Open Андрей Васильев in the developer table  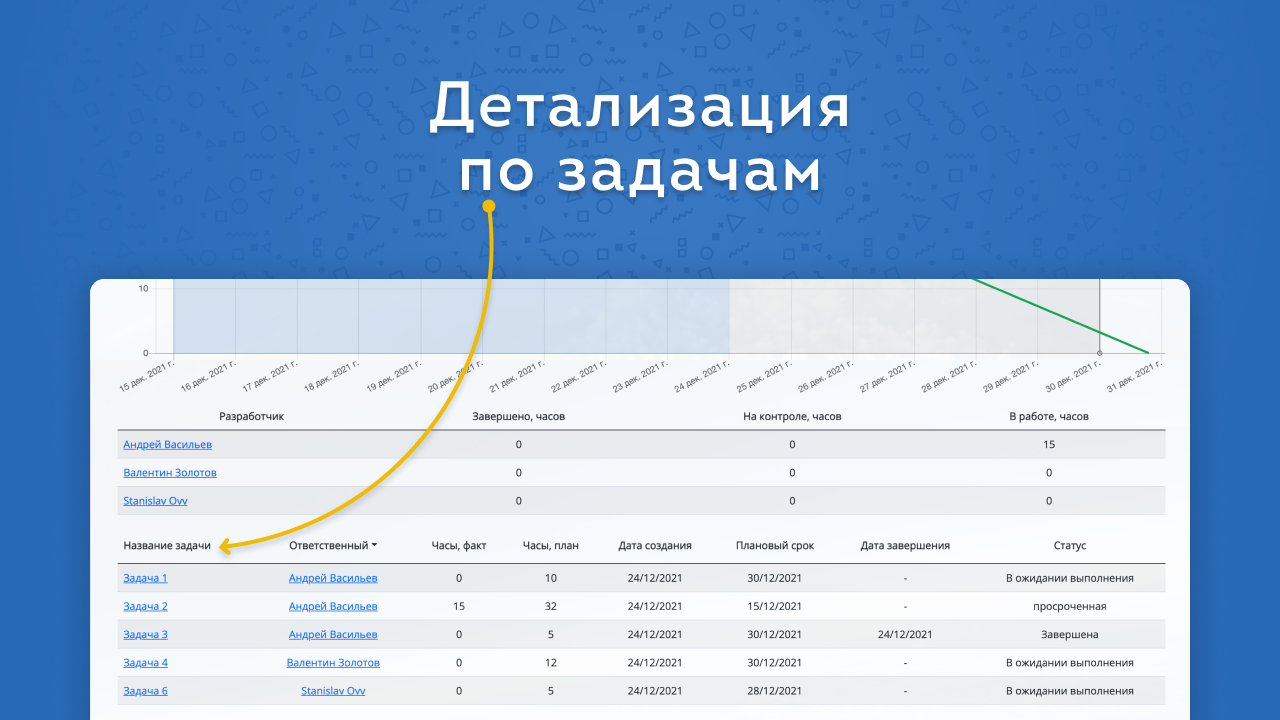click(x=168, y=444)
